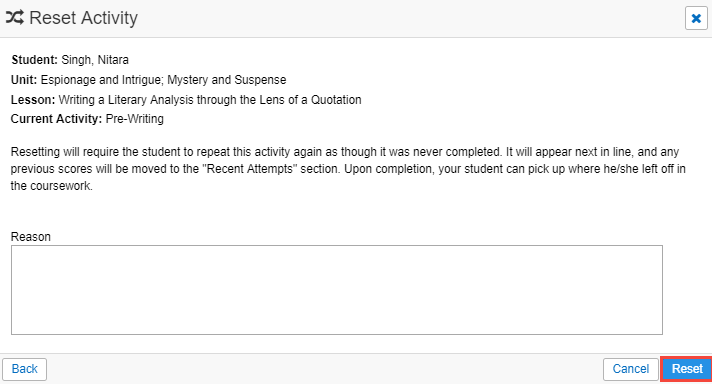
Task: Confirm with the blue Reset button
Action: [x=687, y=369]
